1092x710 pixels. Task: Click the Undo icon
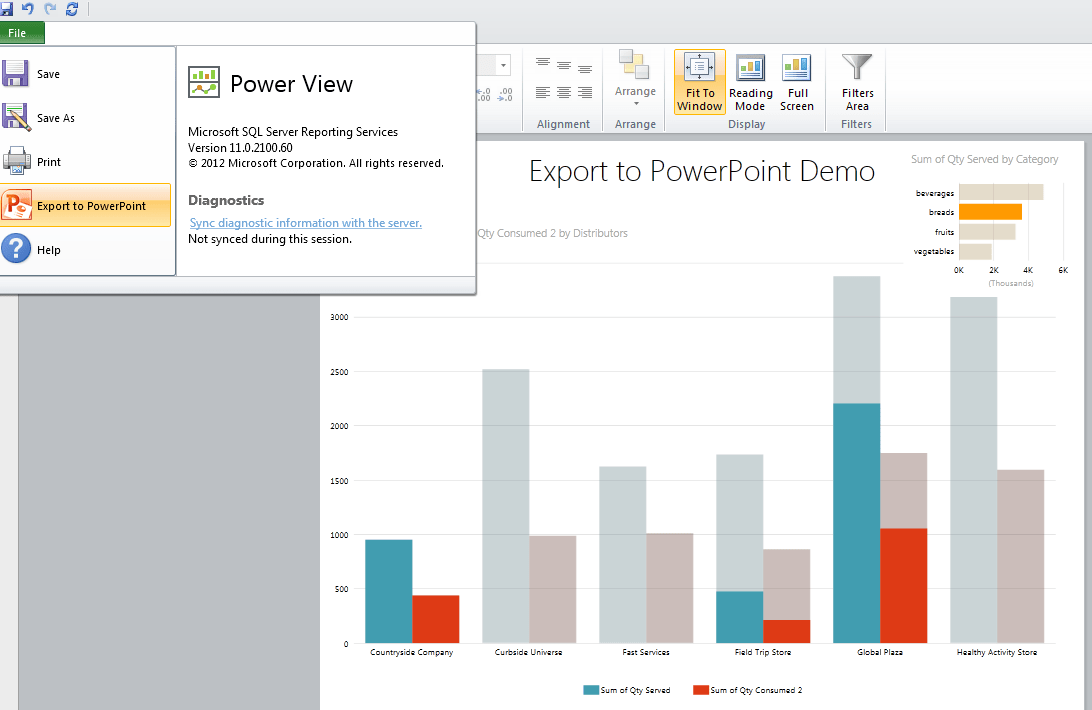tap(28, 10)
